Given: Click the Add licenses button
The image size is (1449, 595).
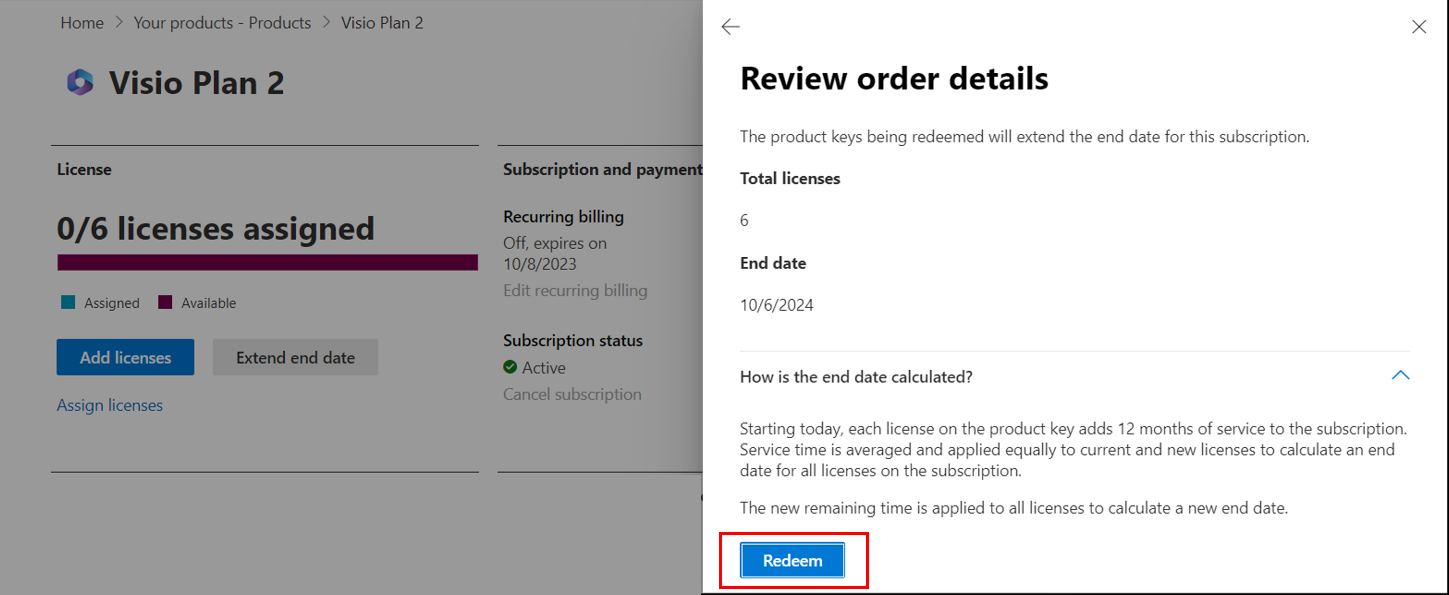Looking at the screenshot, I should click(x=125, y=357).
